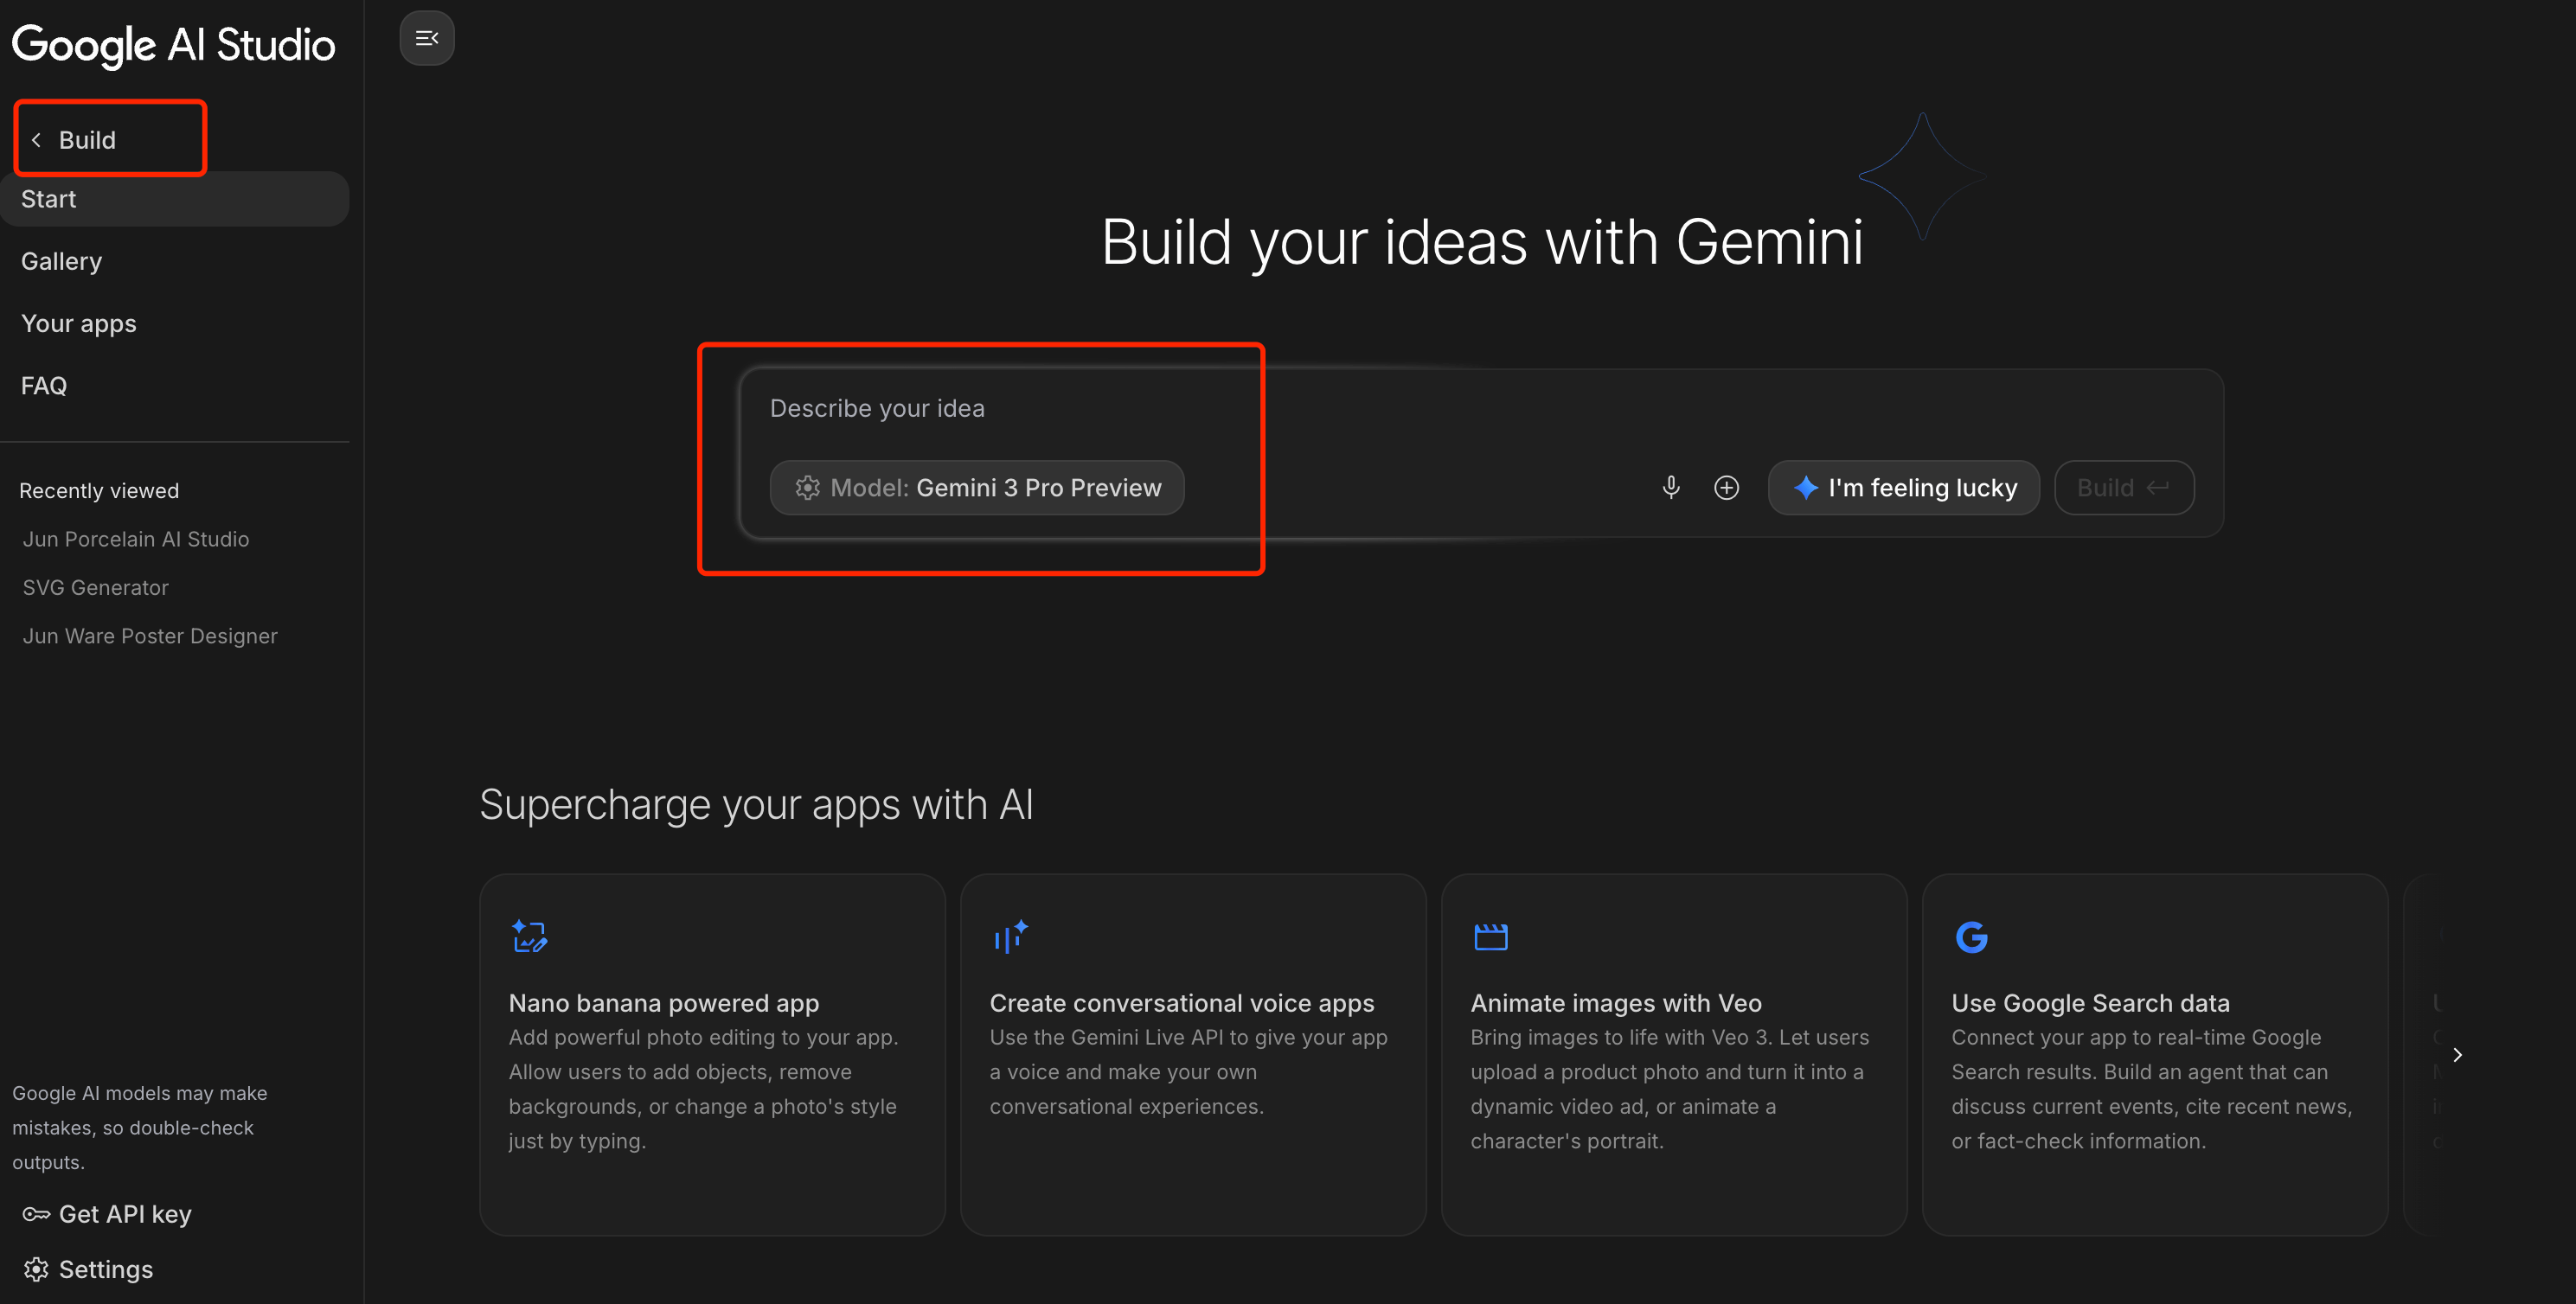Click the Google Search G icon

pyautogui.click(x=1971, y=936)
